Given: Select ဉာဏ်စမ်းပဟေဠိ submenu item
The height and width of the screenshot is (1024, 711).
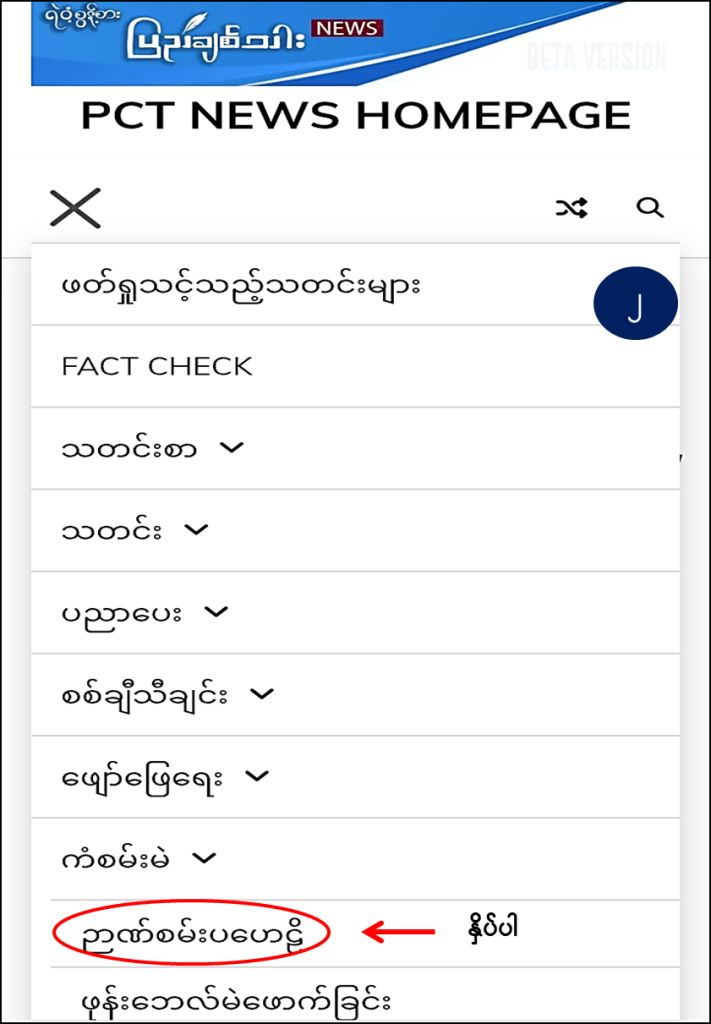Looking at the screenshot, I should [192, 934].
